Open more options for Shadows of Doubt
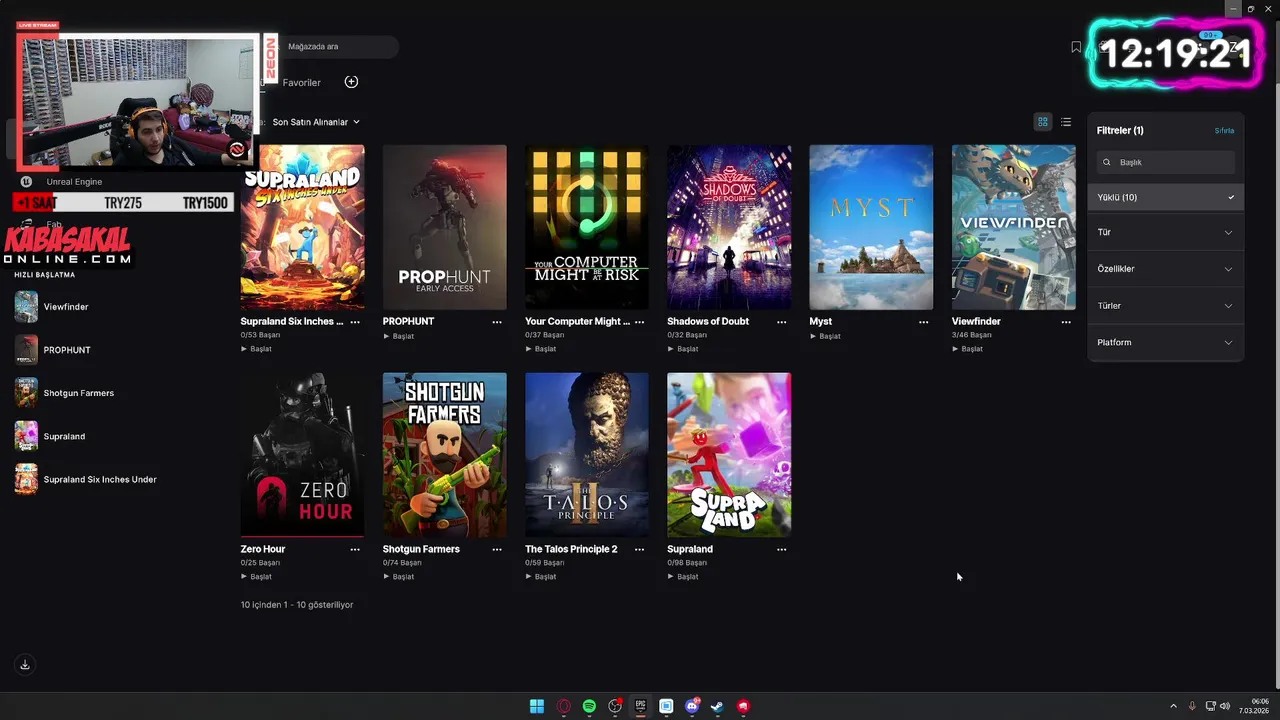This screenshot has width=1280, height=720. tap(782, 322)
